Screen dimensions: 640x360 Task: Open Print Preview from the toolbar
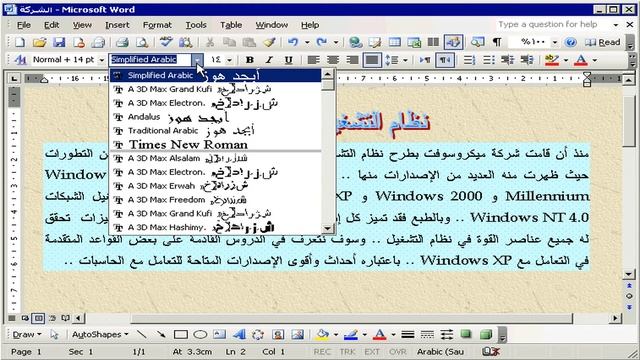pyautogui.click(x=142, y=42)
